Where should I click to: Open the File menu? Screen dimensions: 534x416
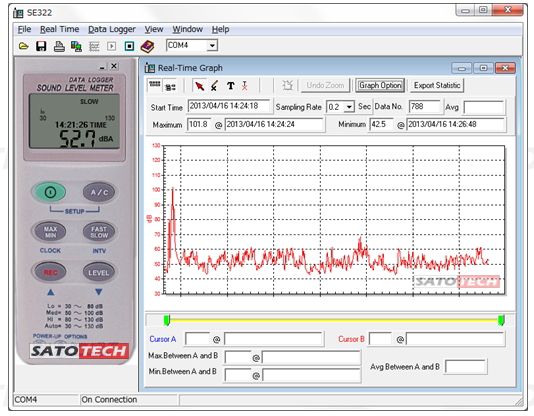[x=24, y=29]
